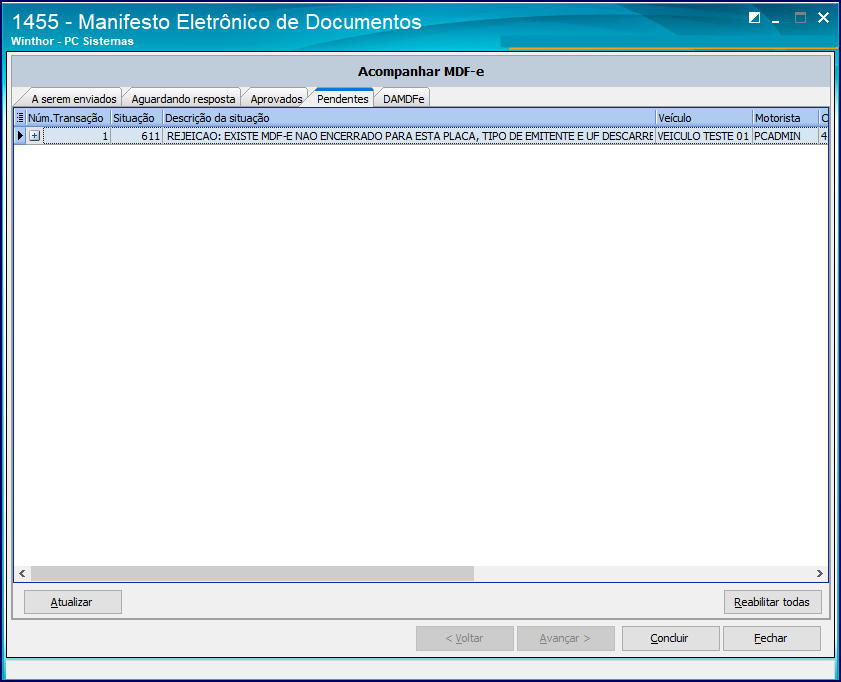Select the current row indicator arrow
Viewport: 841px width, 682px height.
20,136
